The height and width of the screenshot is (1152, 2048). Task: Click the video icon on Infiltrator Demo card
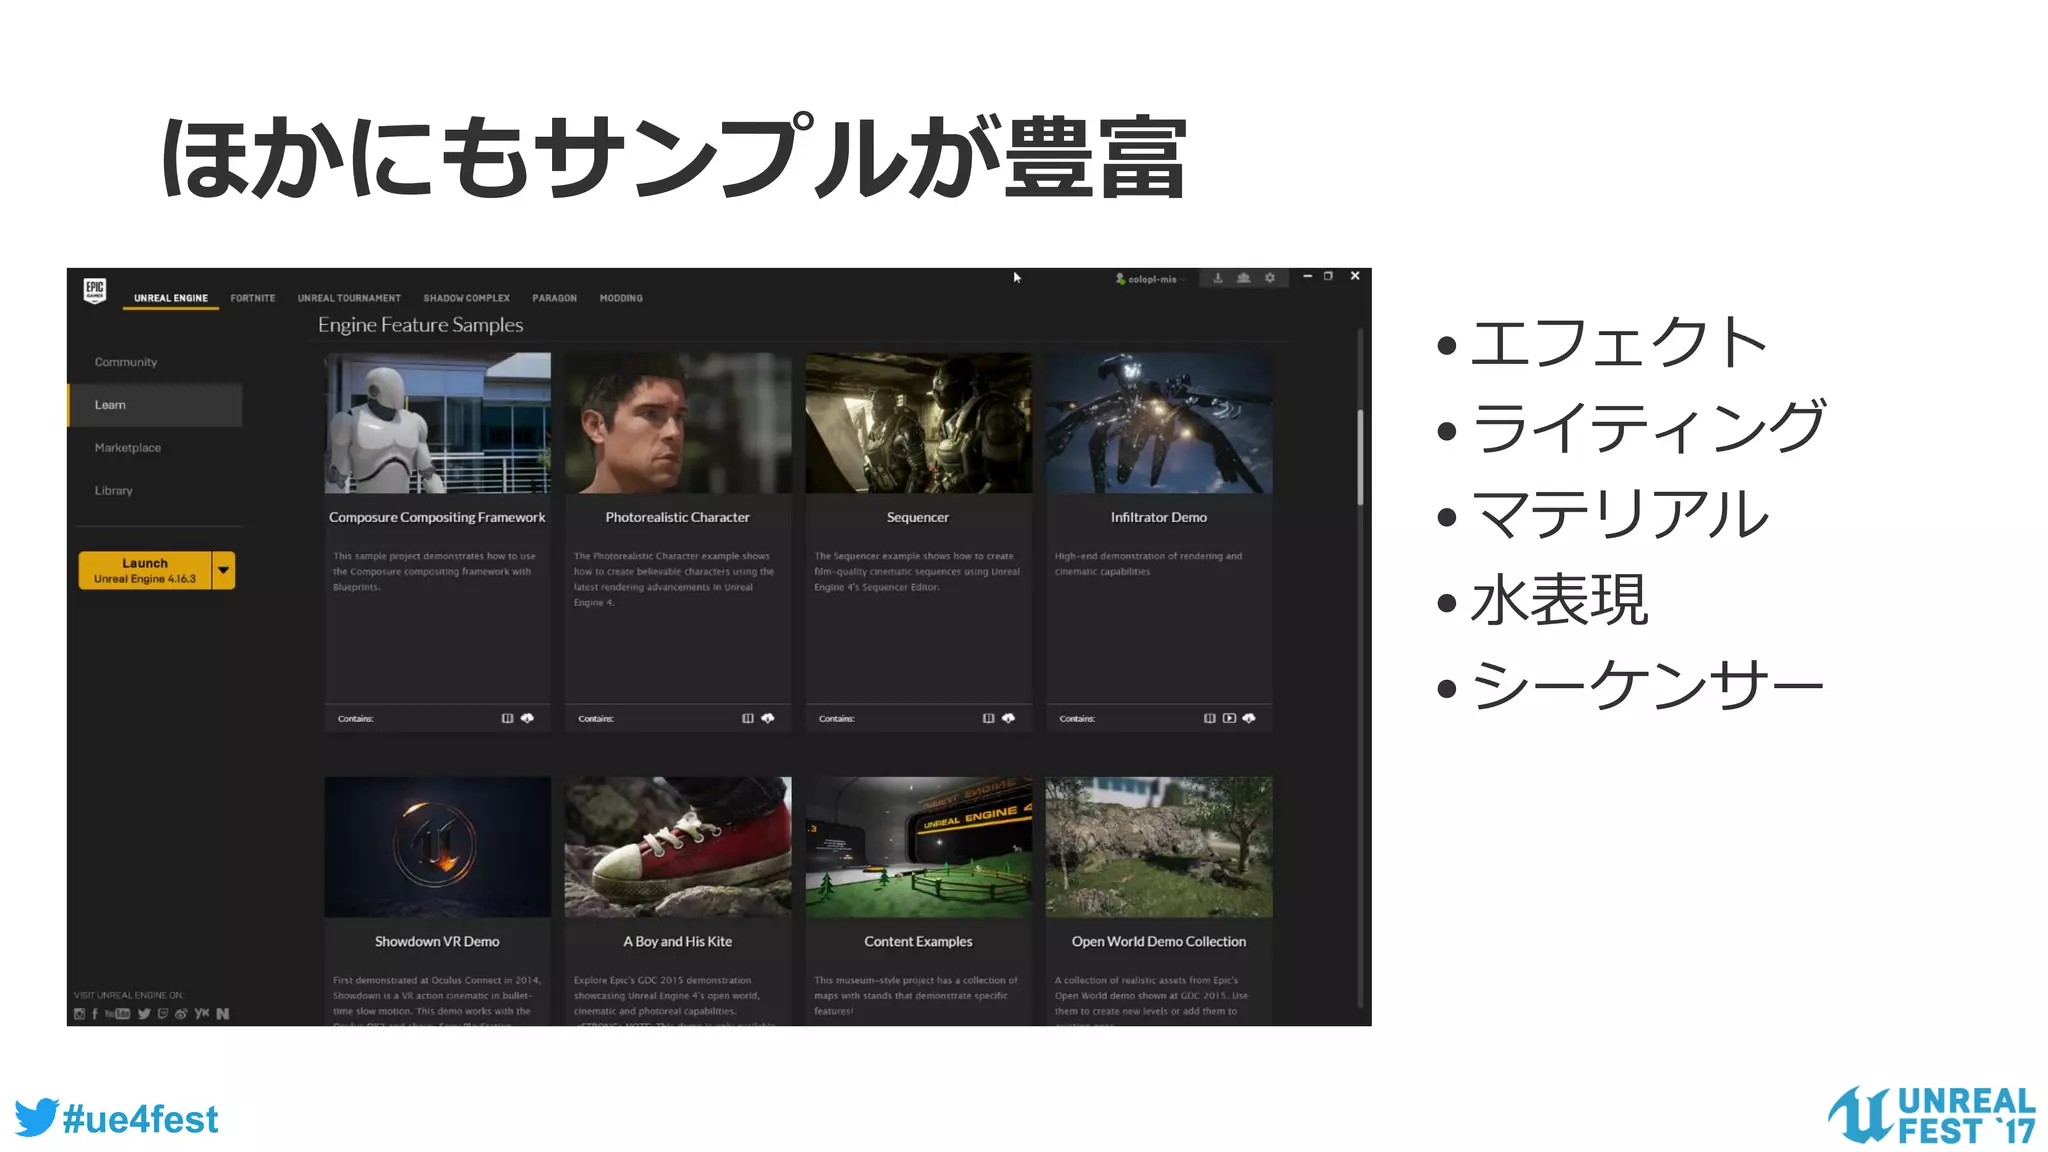(x=1229, y=718)
